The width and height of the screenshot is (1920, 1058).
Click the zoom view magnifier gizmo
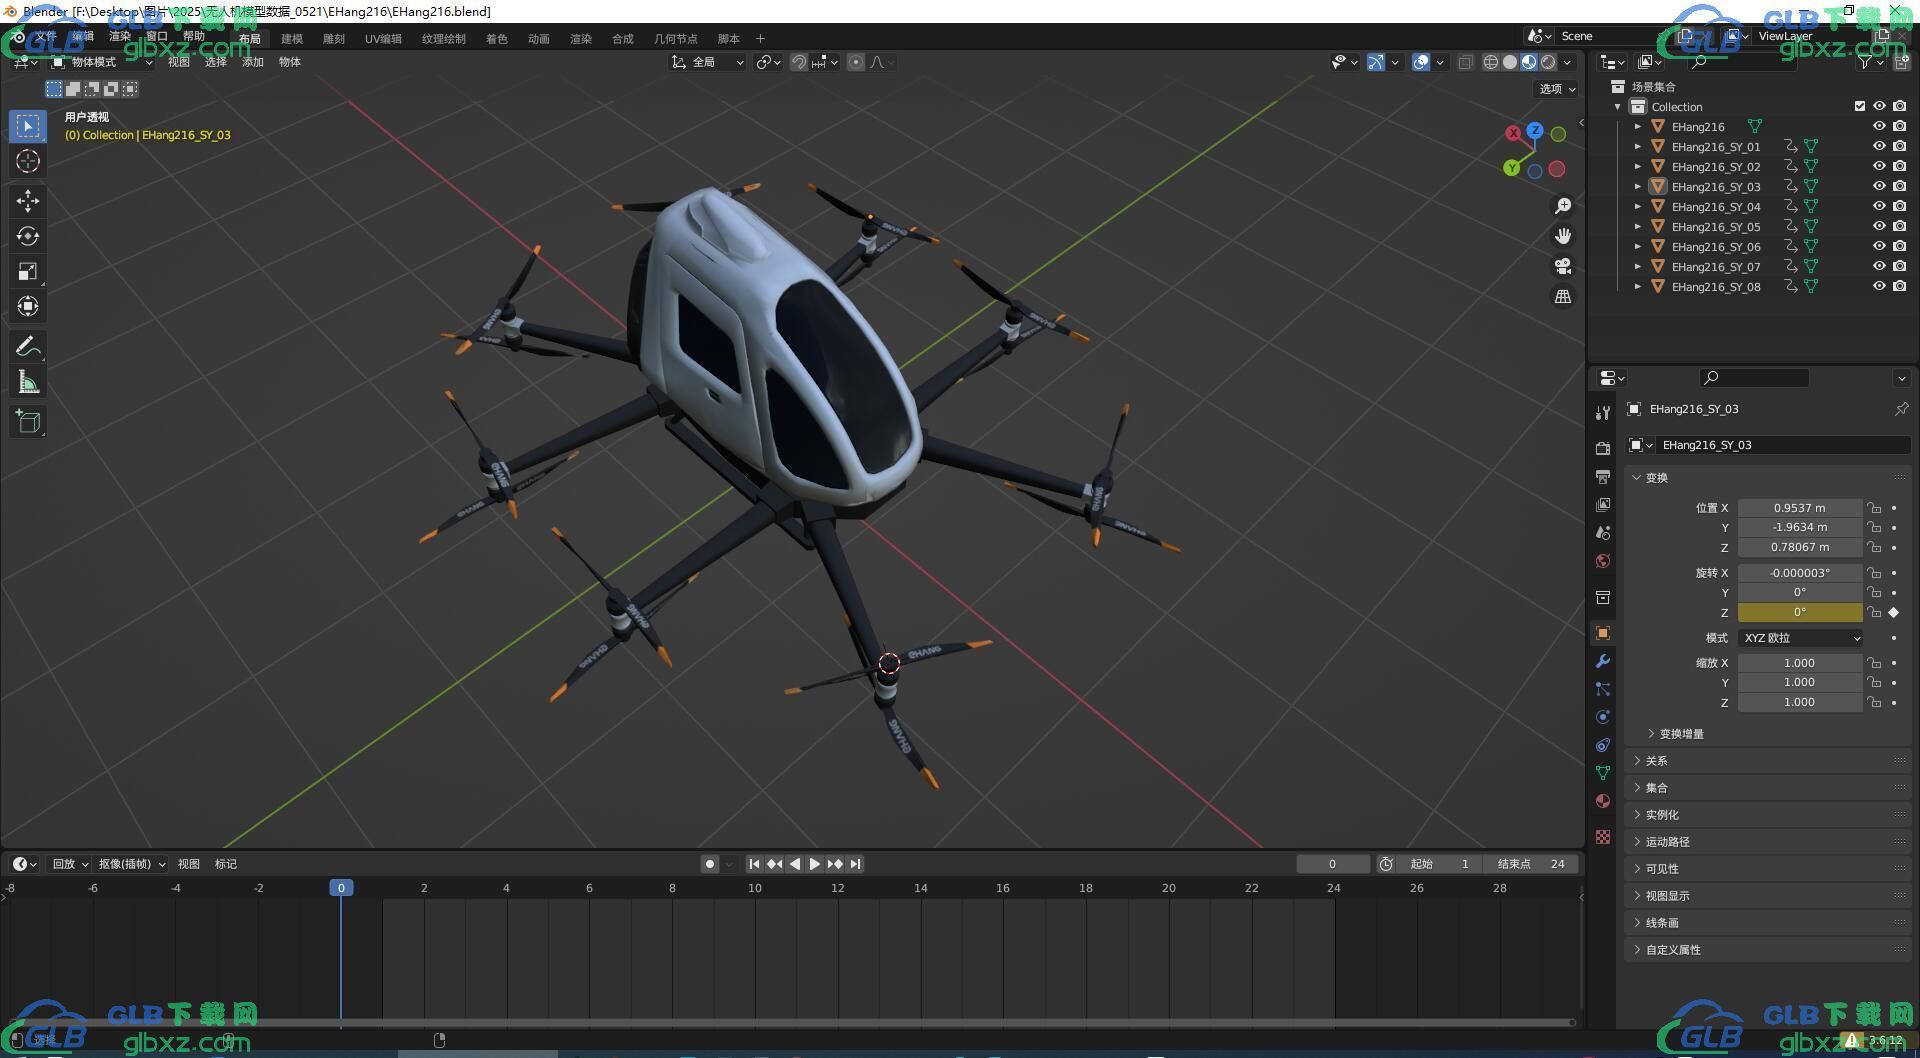(1563, 206)
